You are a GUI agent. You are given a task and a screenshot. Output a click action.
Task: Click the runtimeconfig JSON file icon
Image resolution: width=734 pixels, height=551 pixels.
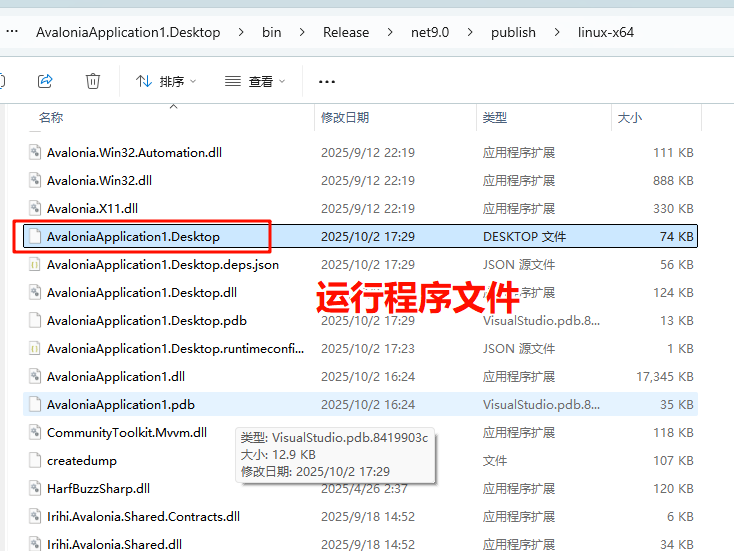35,349
